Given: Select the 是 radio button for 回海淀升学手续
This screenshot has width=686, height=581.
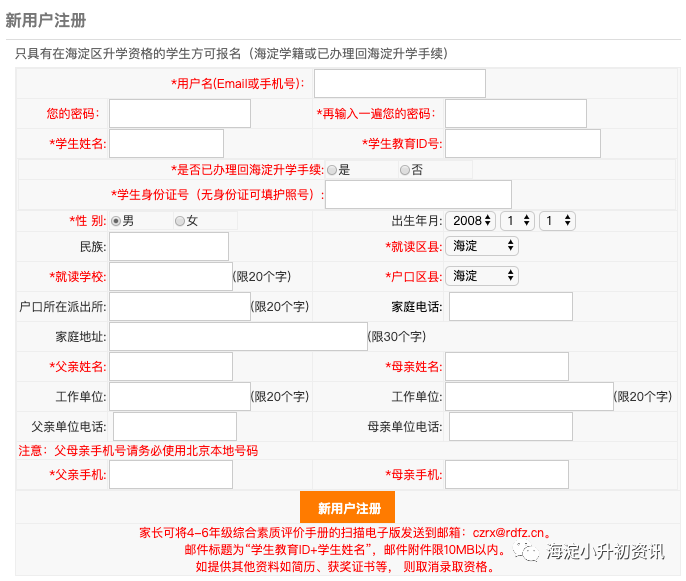Looking at the screenshot, I should pos(332,170).
